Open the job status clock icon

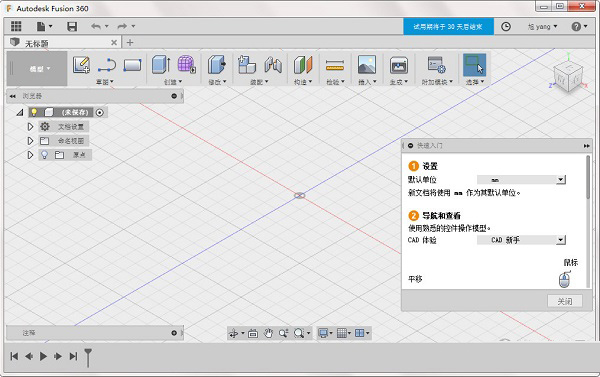pos(506,26)
